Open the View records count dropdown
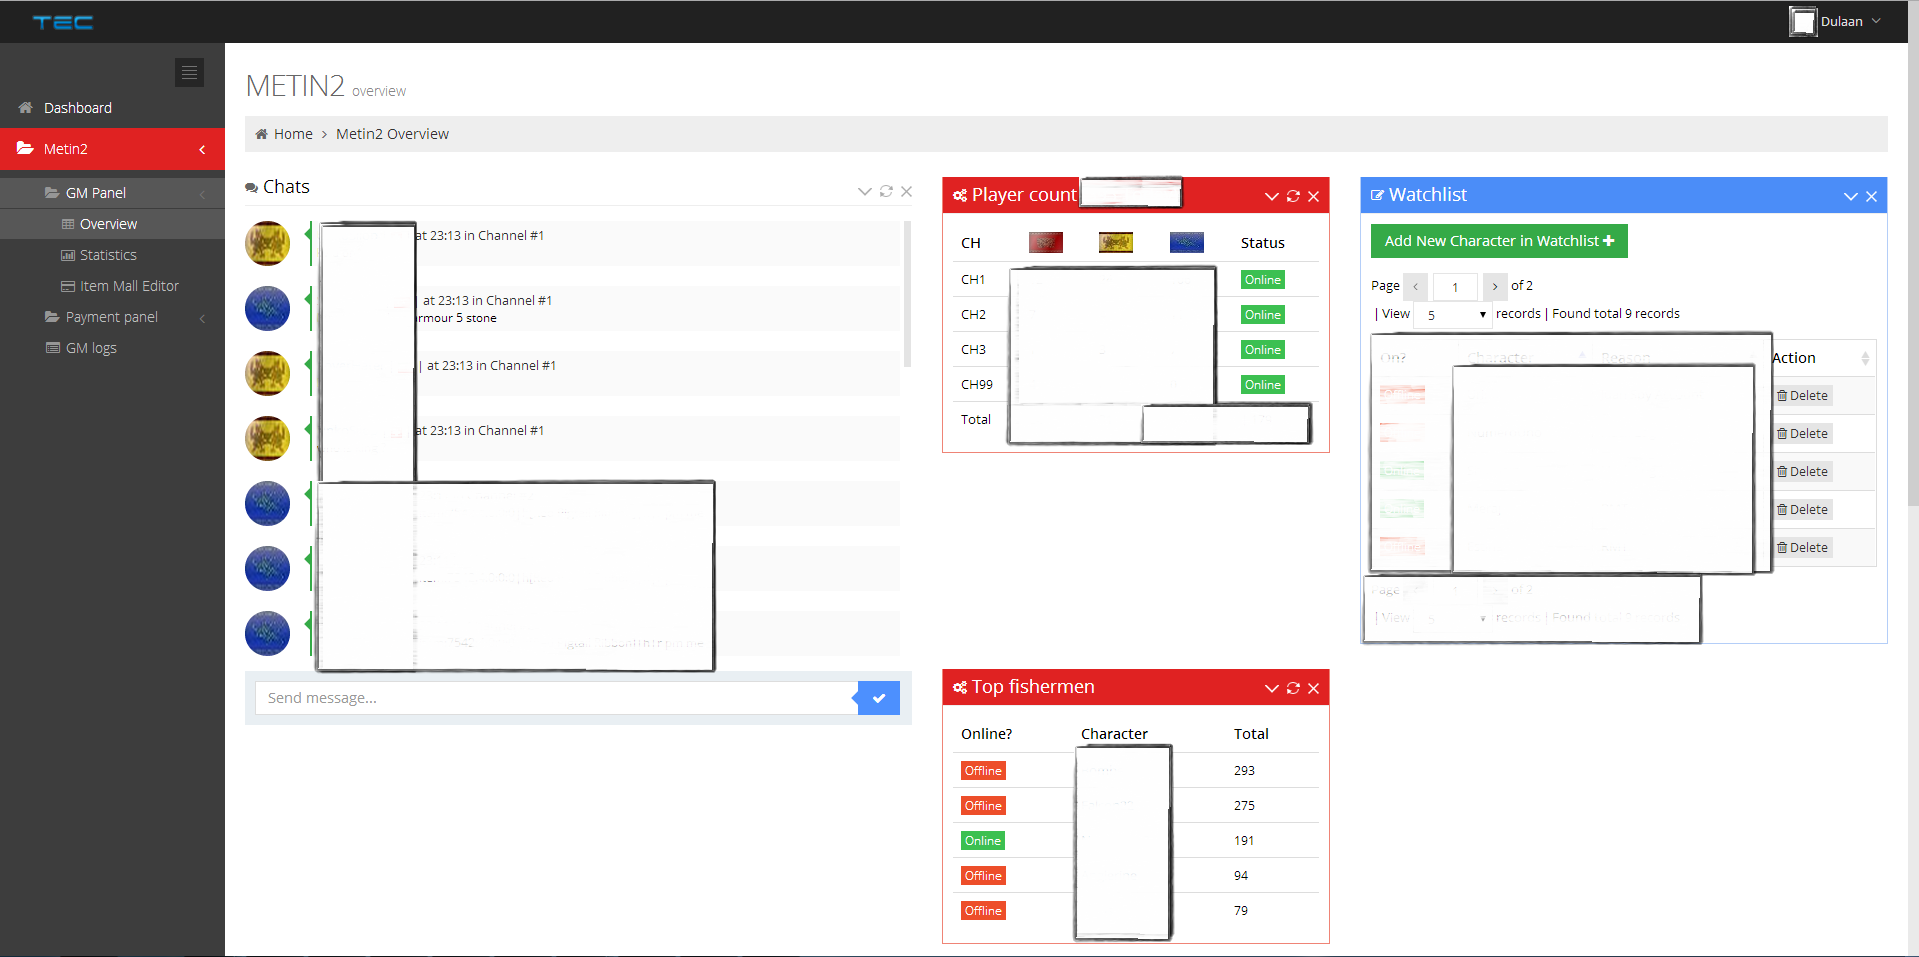The image size is (1919, 957). click(x=1452, y=315)
